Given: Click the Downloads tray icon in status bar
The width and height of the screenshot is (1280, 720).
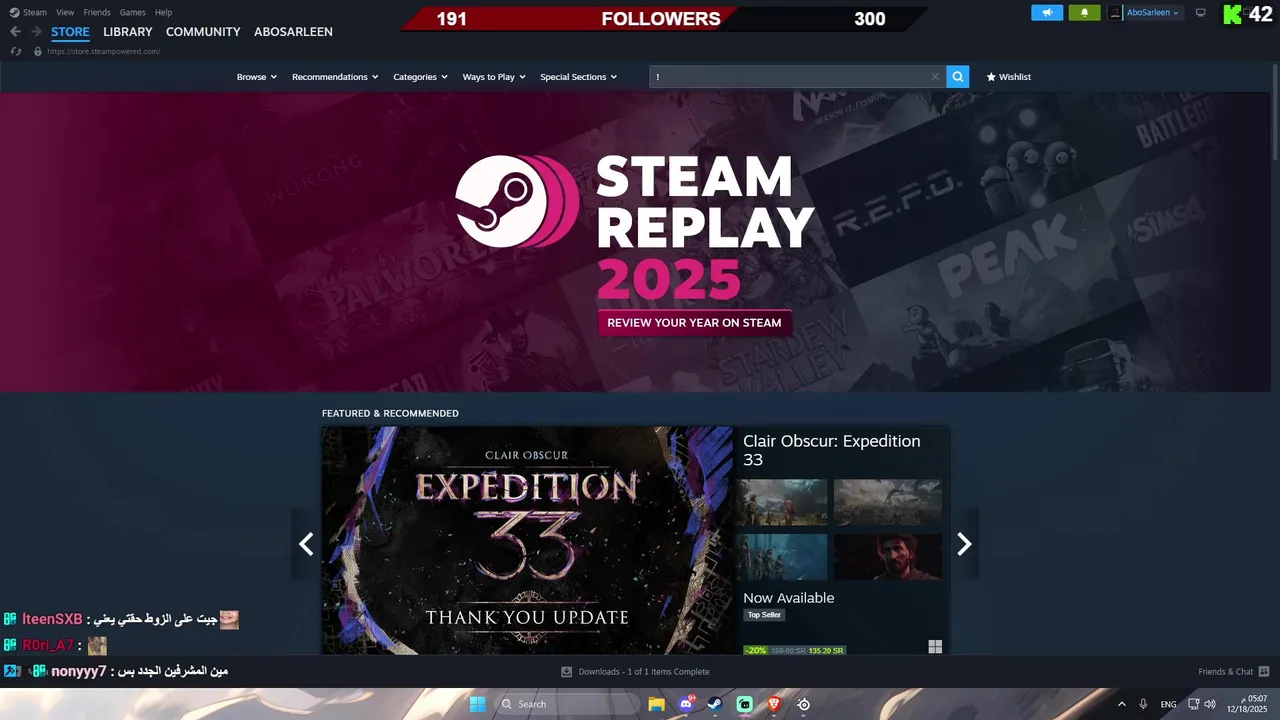Looking at the screenshot, I should (566, 672).
